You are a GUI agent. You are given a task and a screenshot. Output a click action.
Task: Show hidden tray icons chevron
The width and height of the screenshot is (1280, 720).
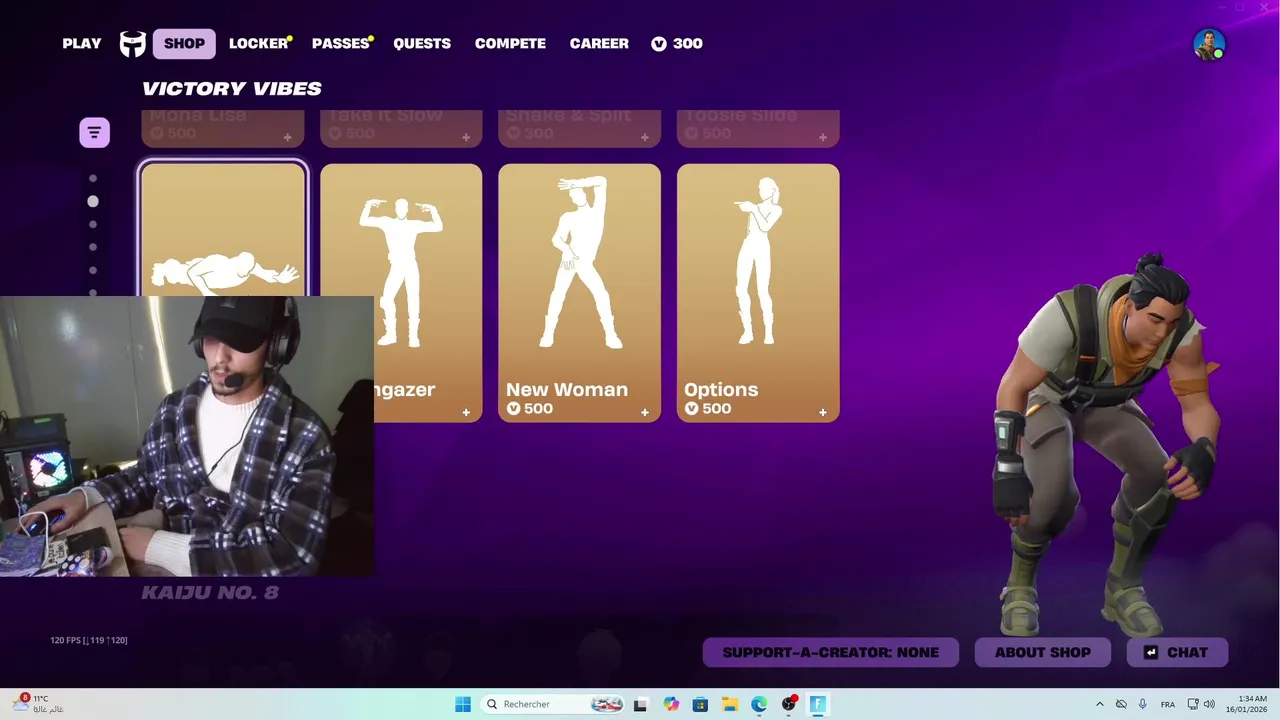point(1100,704)
